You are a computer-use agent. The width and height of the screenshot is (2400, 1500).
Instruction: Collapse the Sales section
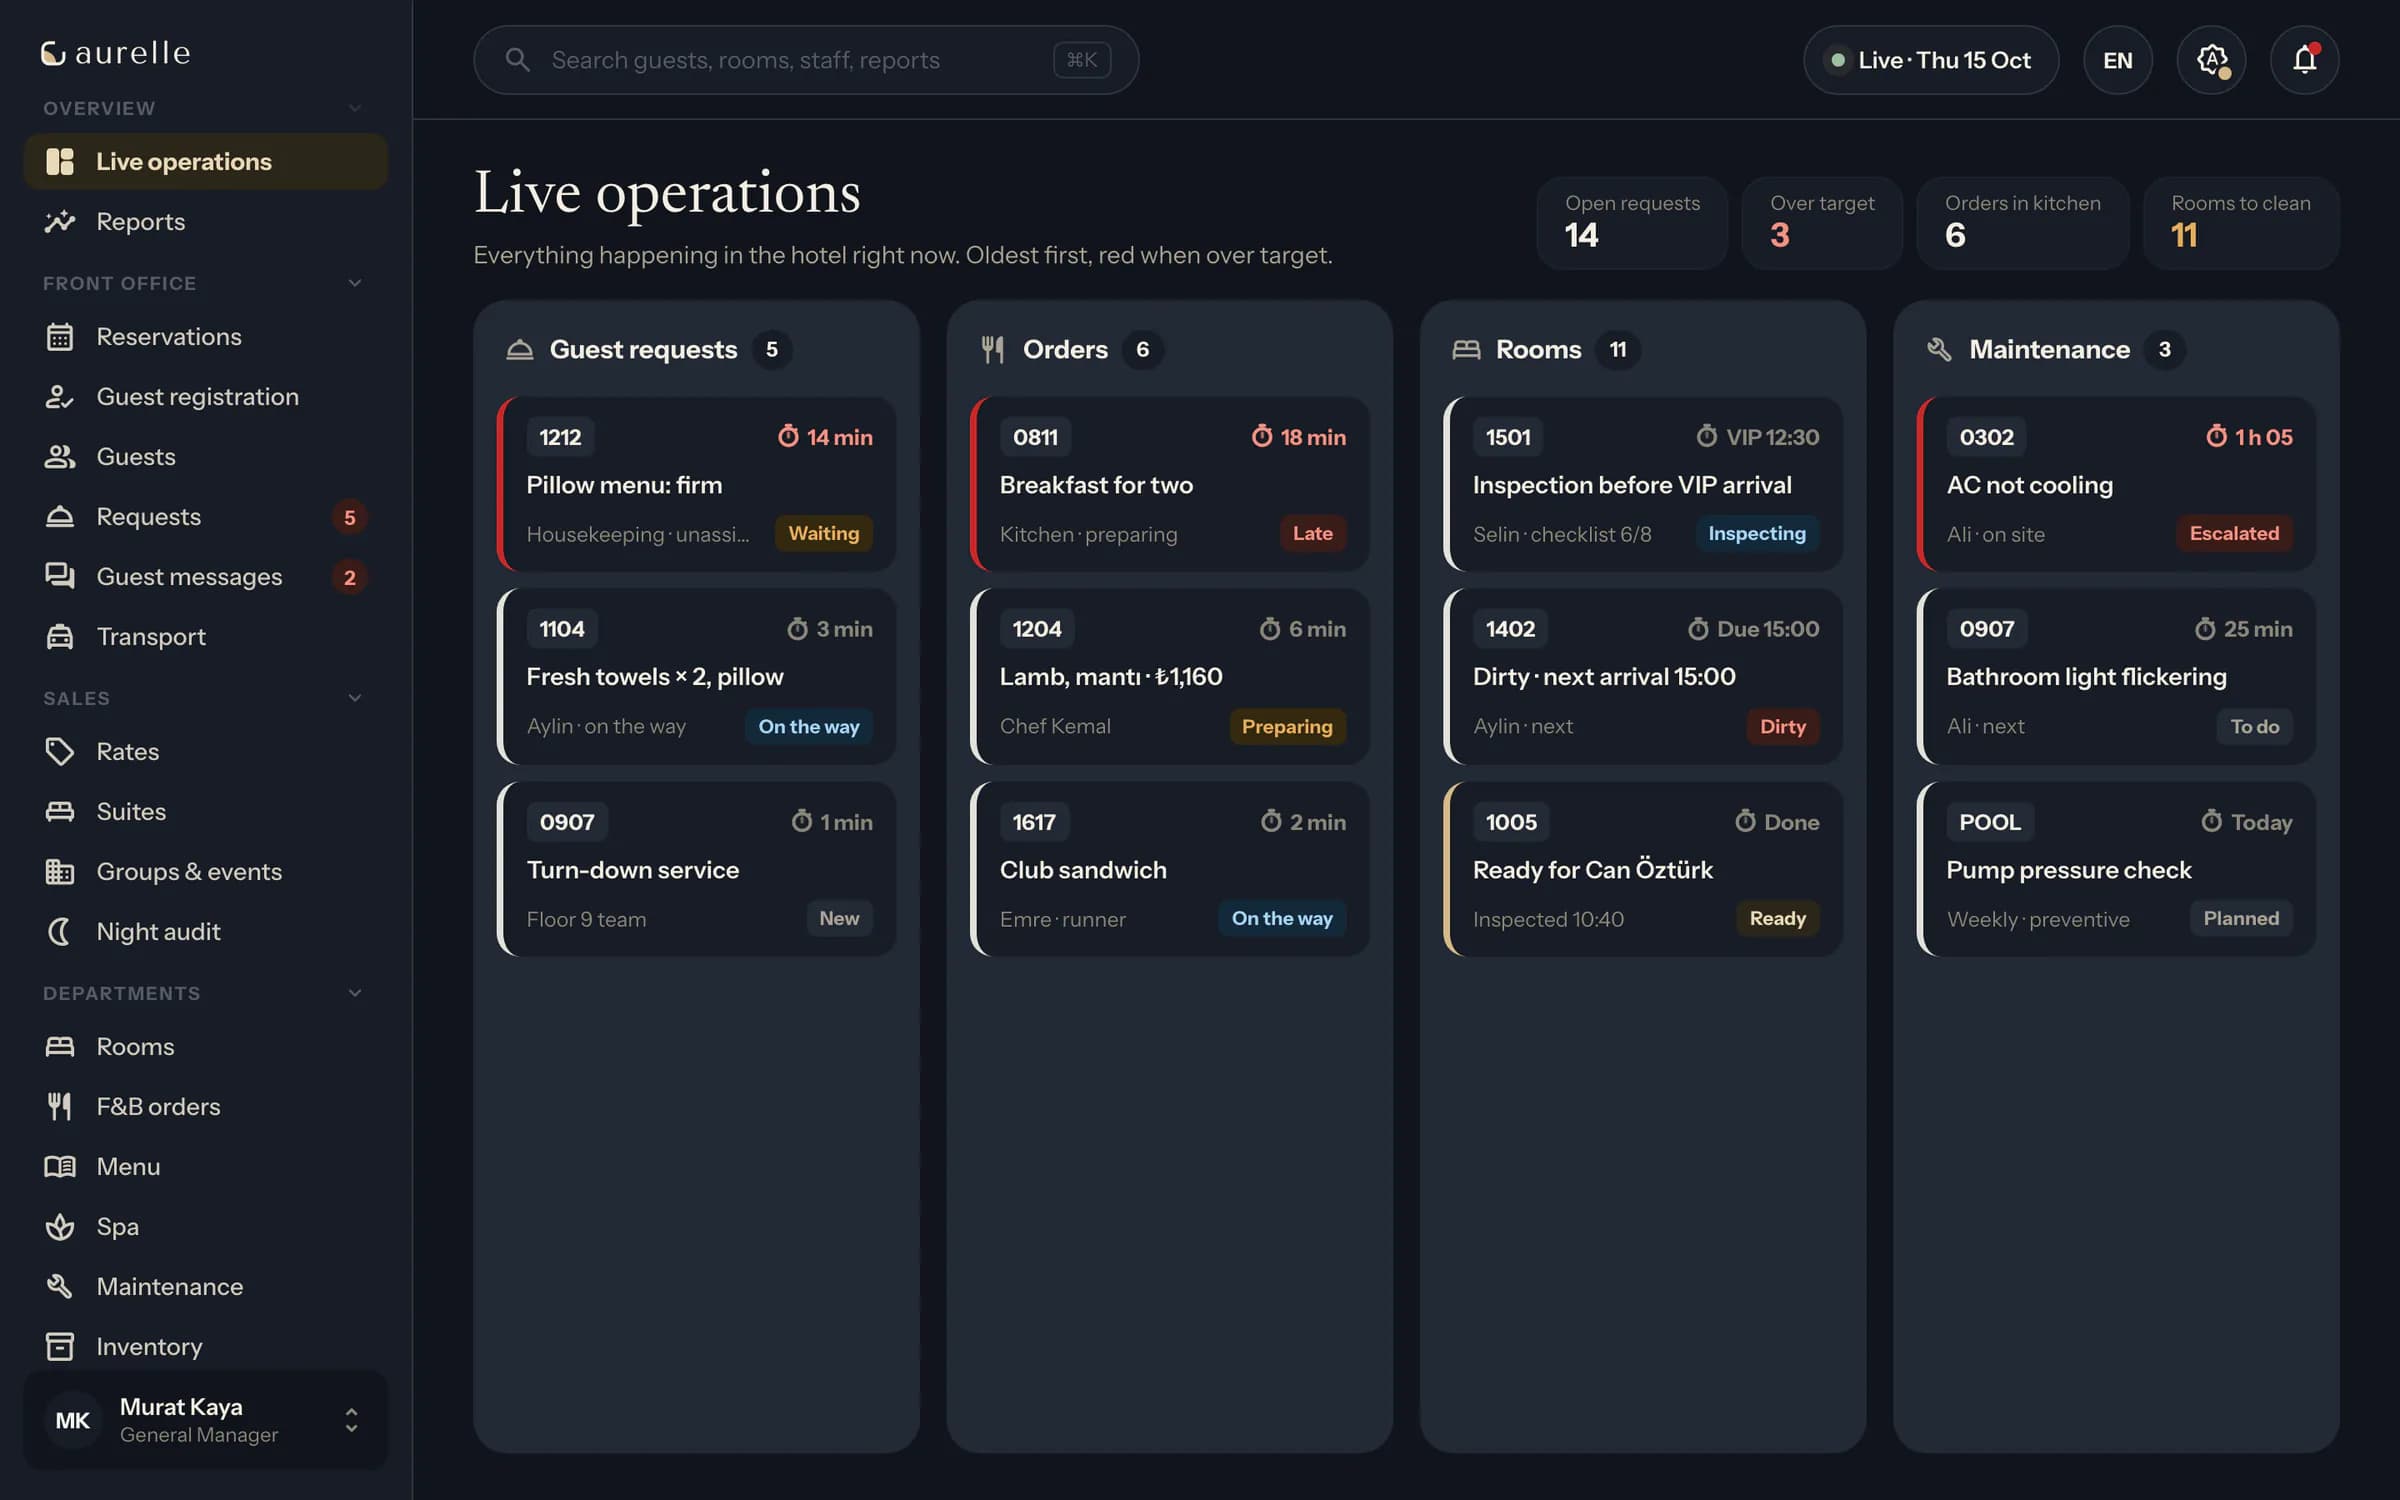[354, 698]
